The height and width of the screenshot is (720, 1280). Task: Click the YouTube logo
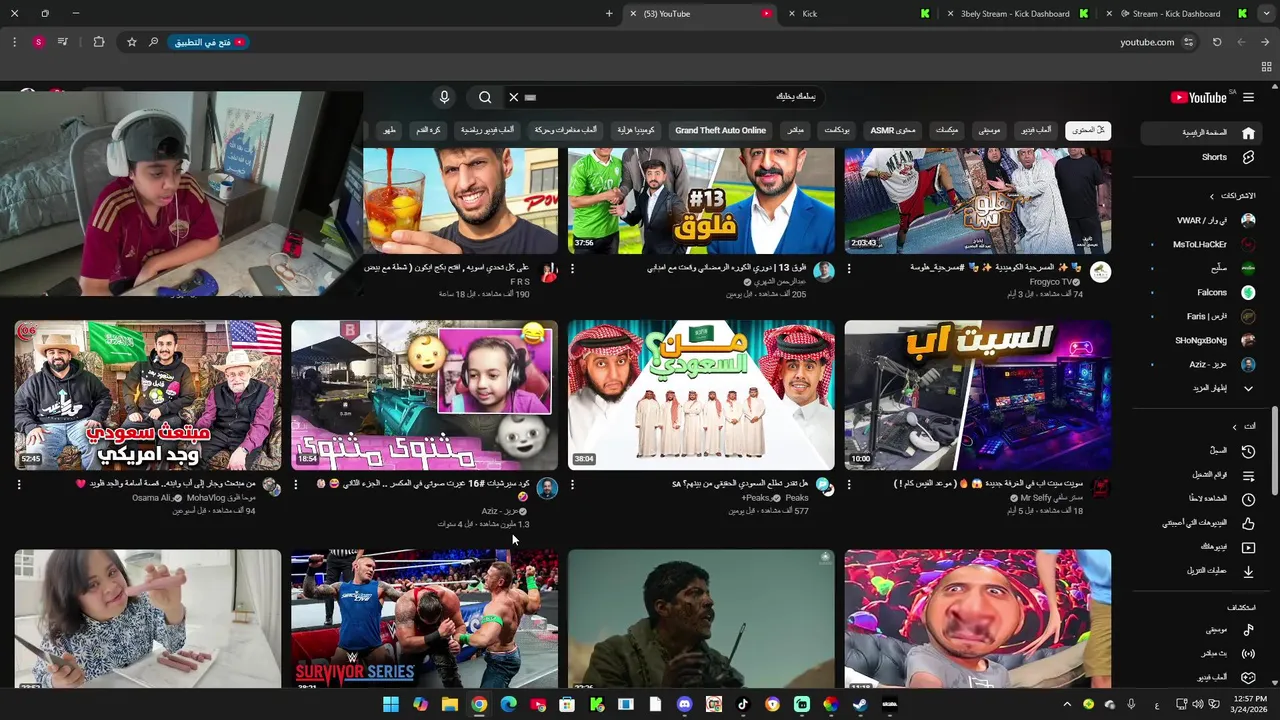pyautogui.click(x=1198, y=97)
